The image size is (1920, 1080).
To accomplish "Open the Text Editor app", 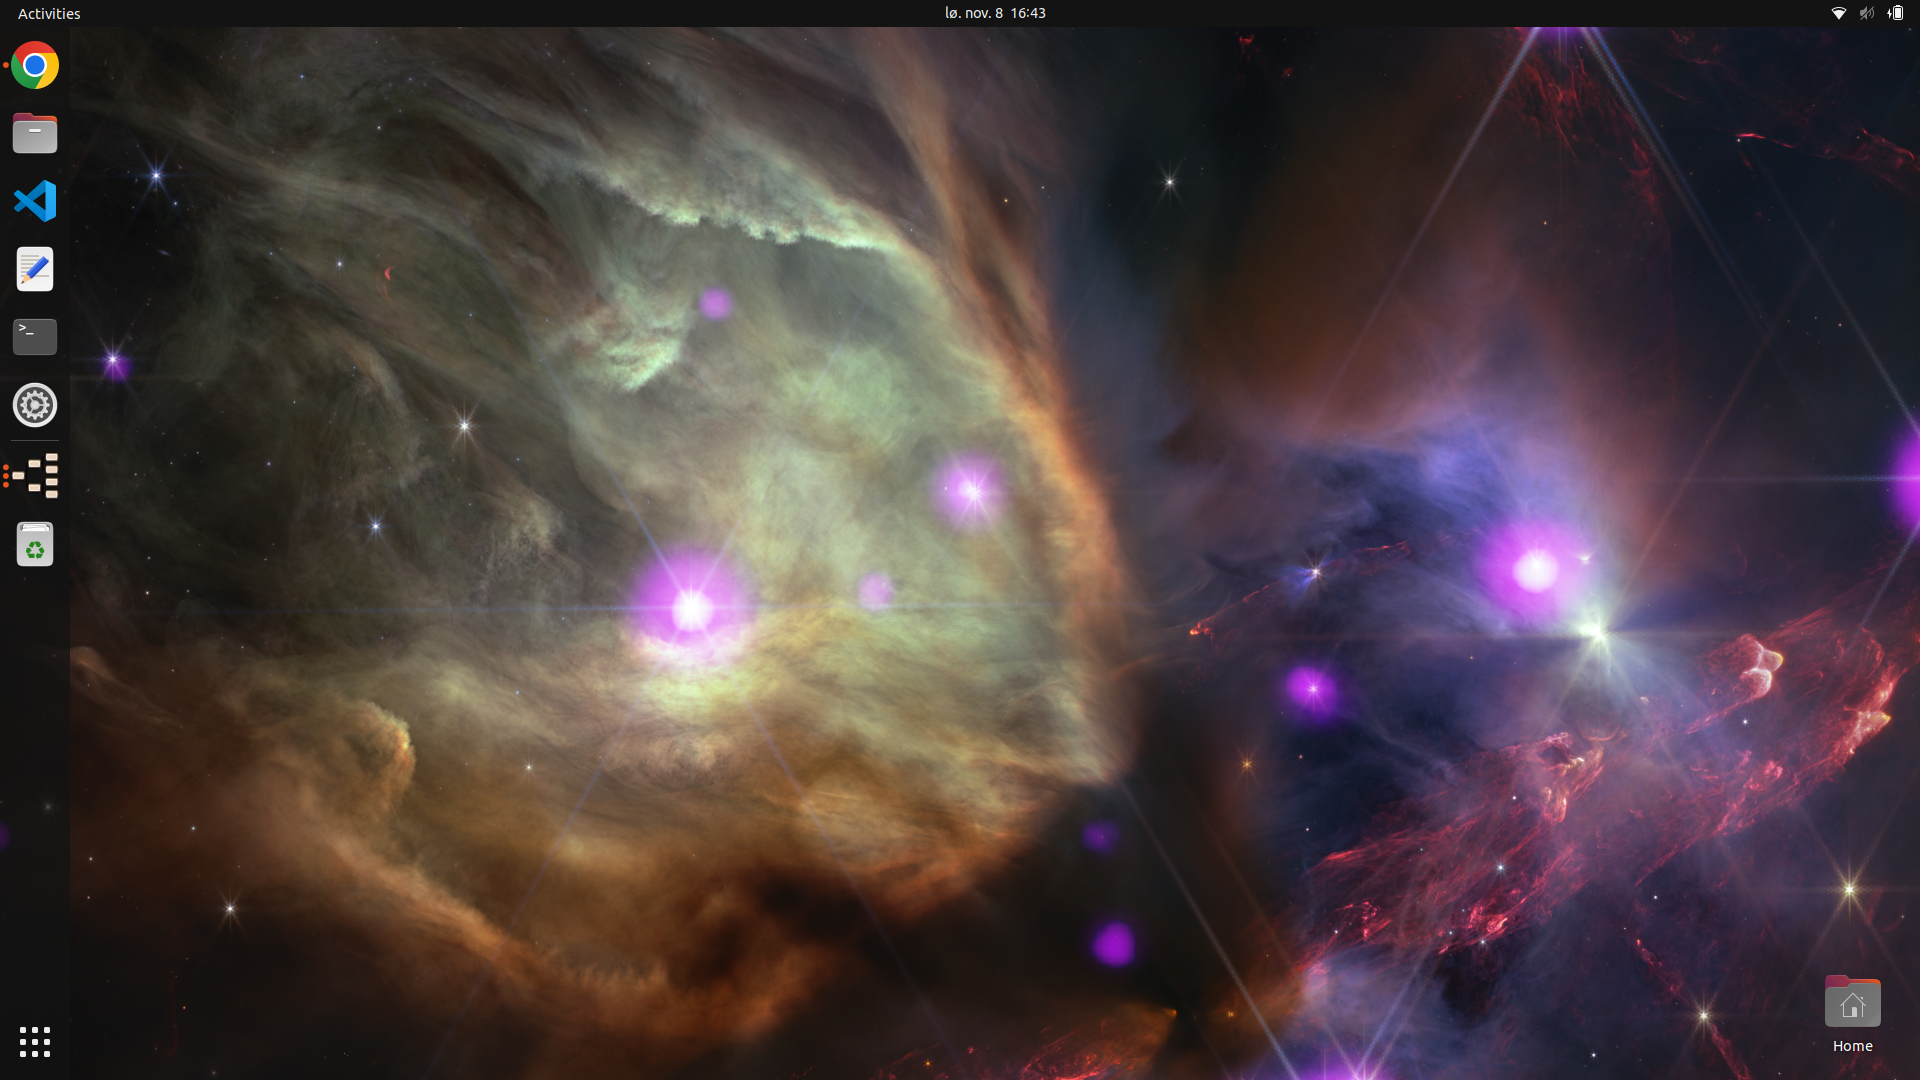I will [35, 269].
